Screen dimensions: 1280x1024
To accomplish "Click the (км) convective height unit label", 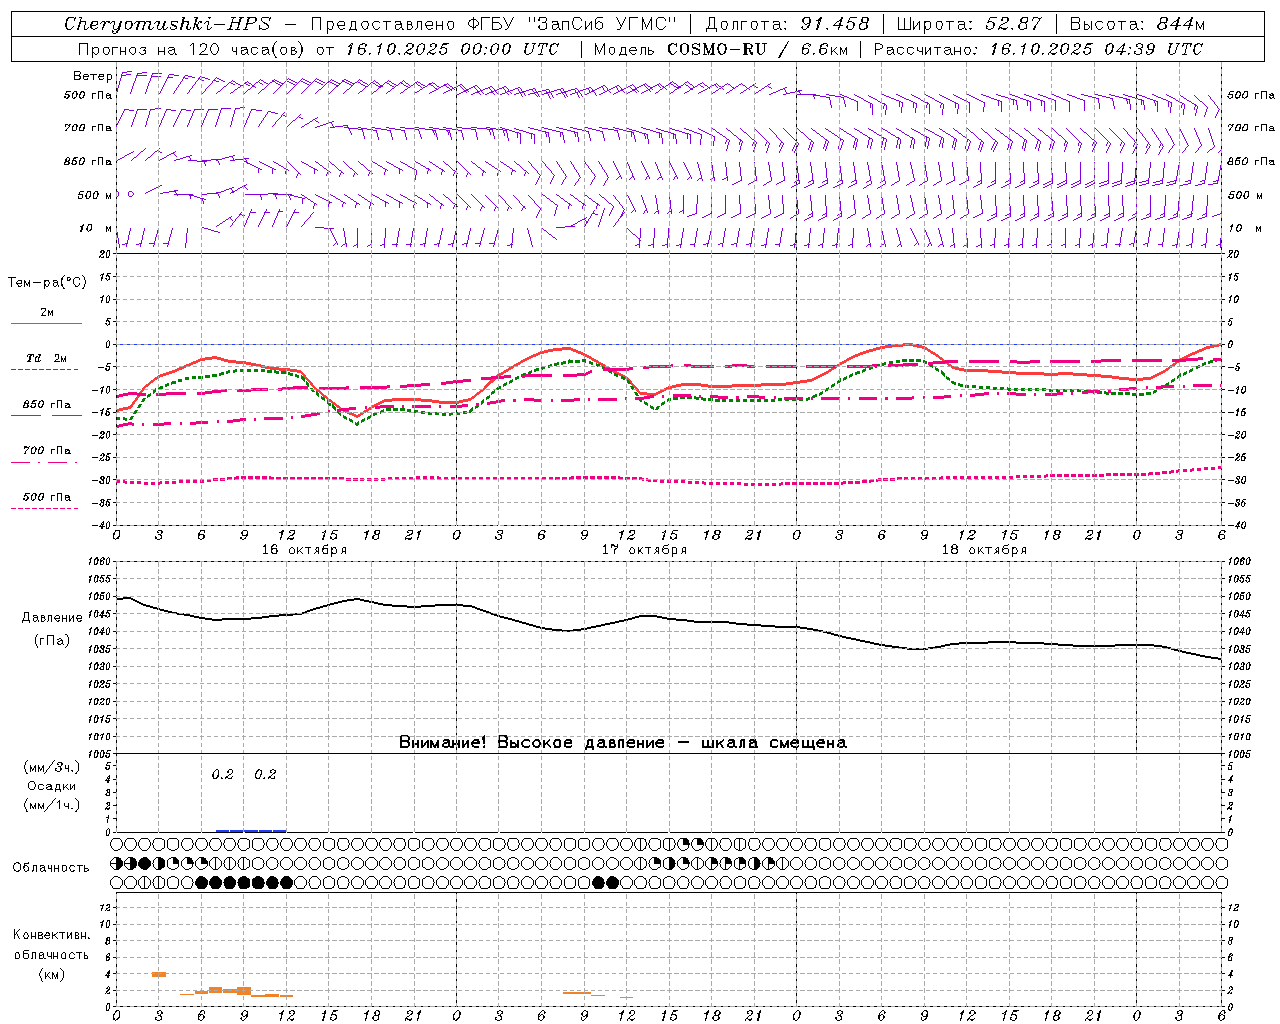I will coord(51,974).
